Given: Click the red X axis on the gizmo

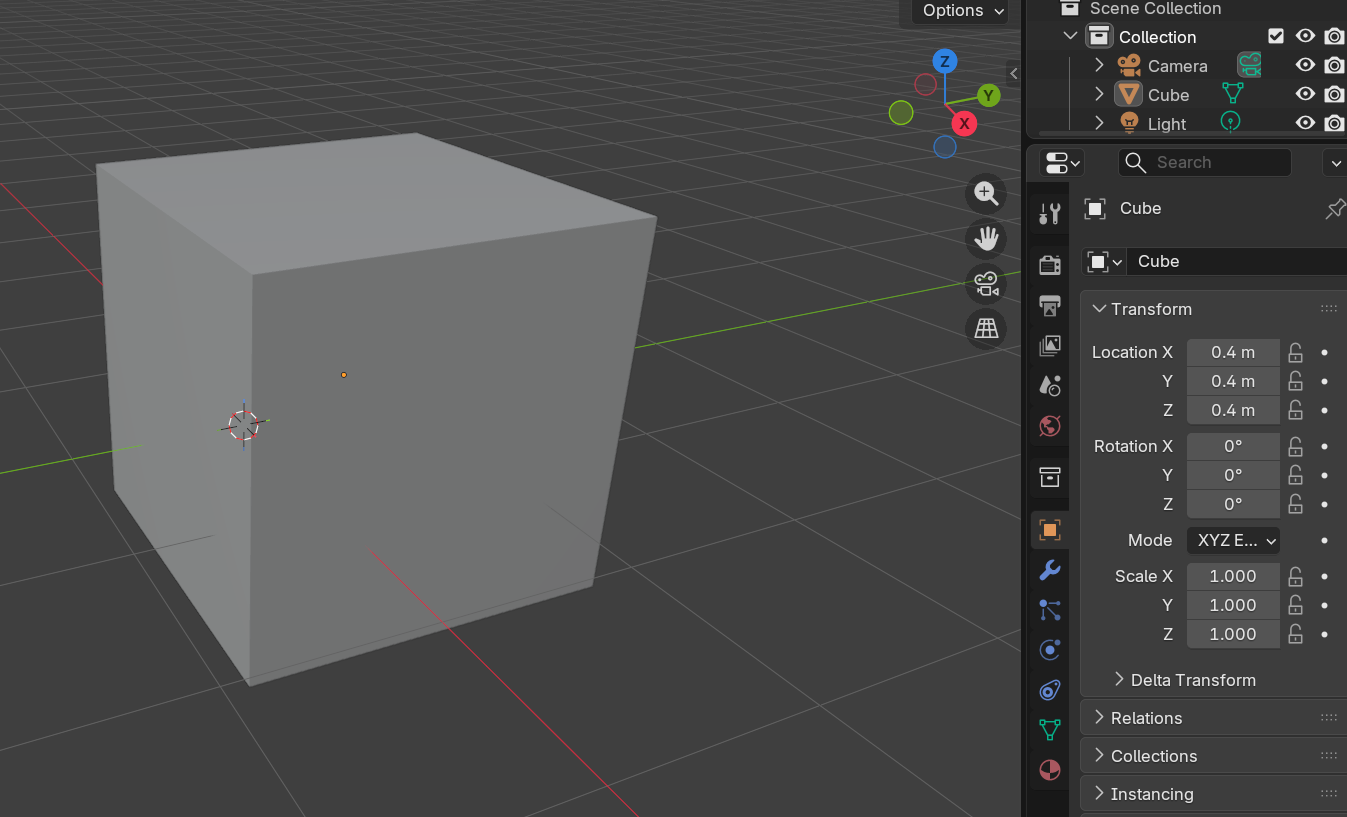Looking at the screenshot, I should click(964, 123).
